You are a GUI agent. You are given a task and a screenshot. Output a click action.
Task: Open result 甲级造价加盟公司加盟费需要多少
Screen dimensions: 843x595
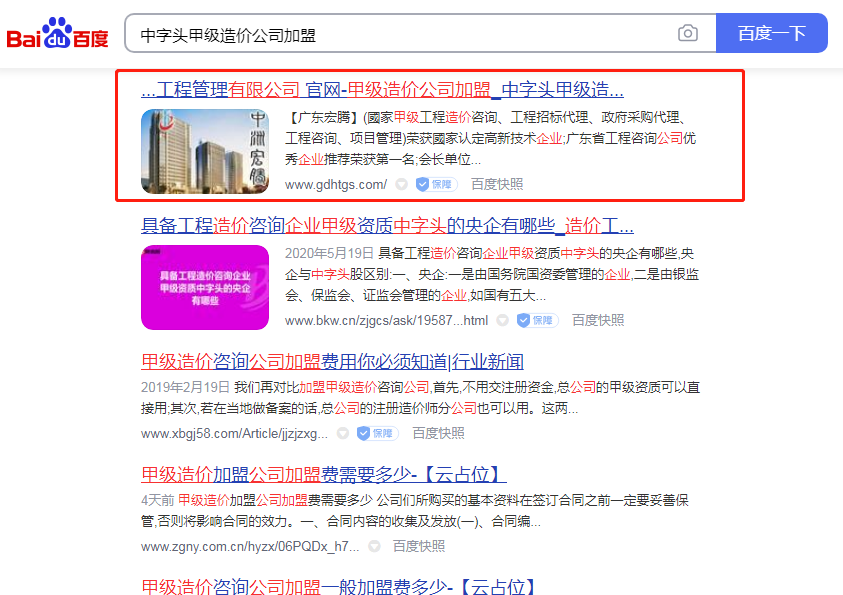pos(323,474)
